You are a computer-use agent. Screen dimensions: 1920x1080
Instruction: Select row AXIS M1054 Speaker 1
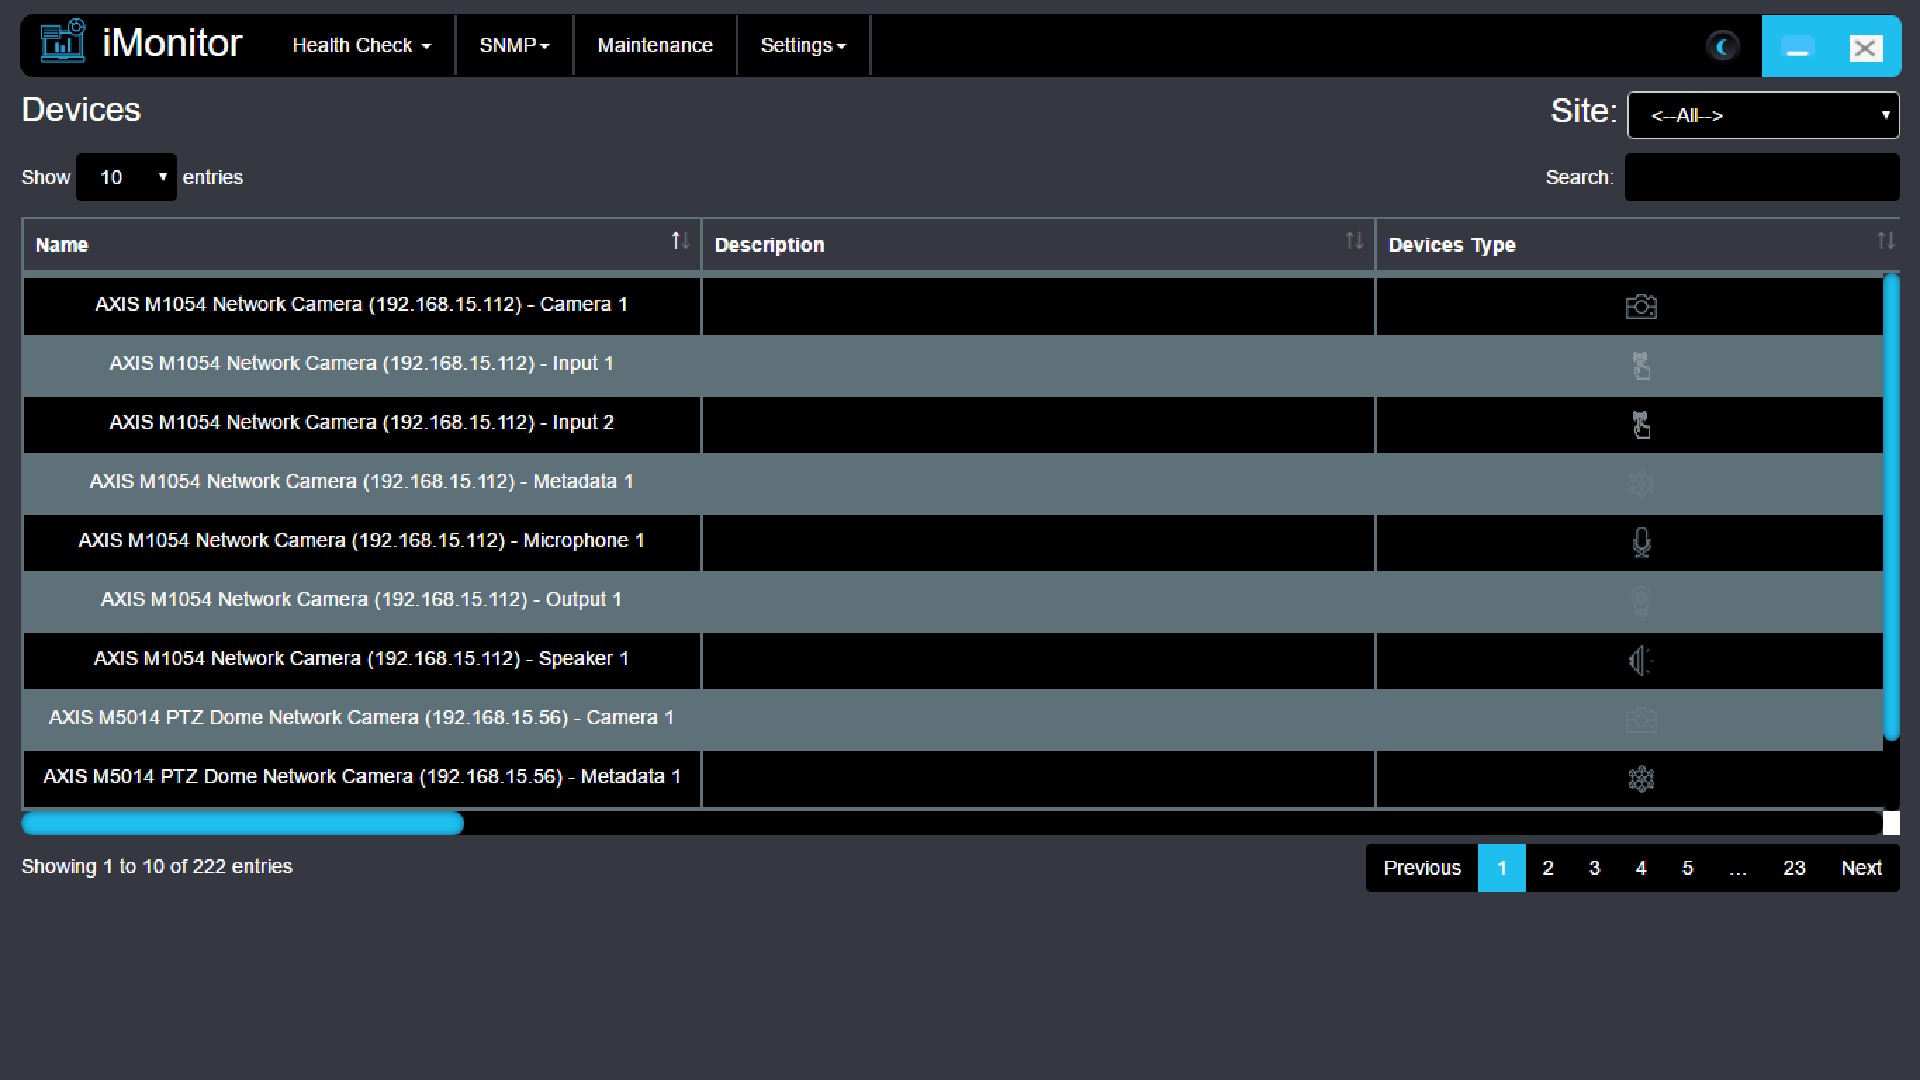click(x=952, y=660)
